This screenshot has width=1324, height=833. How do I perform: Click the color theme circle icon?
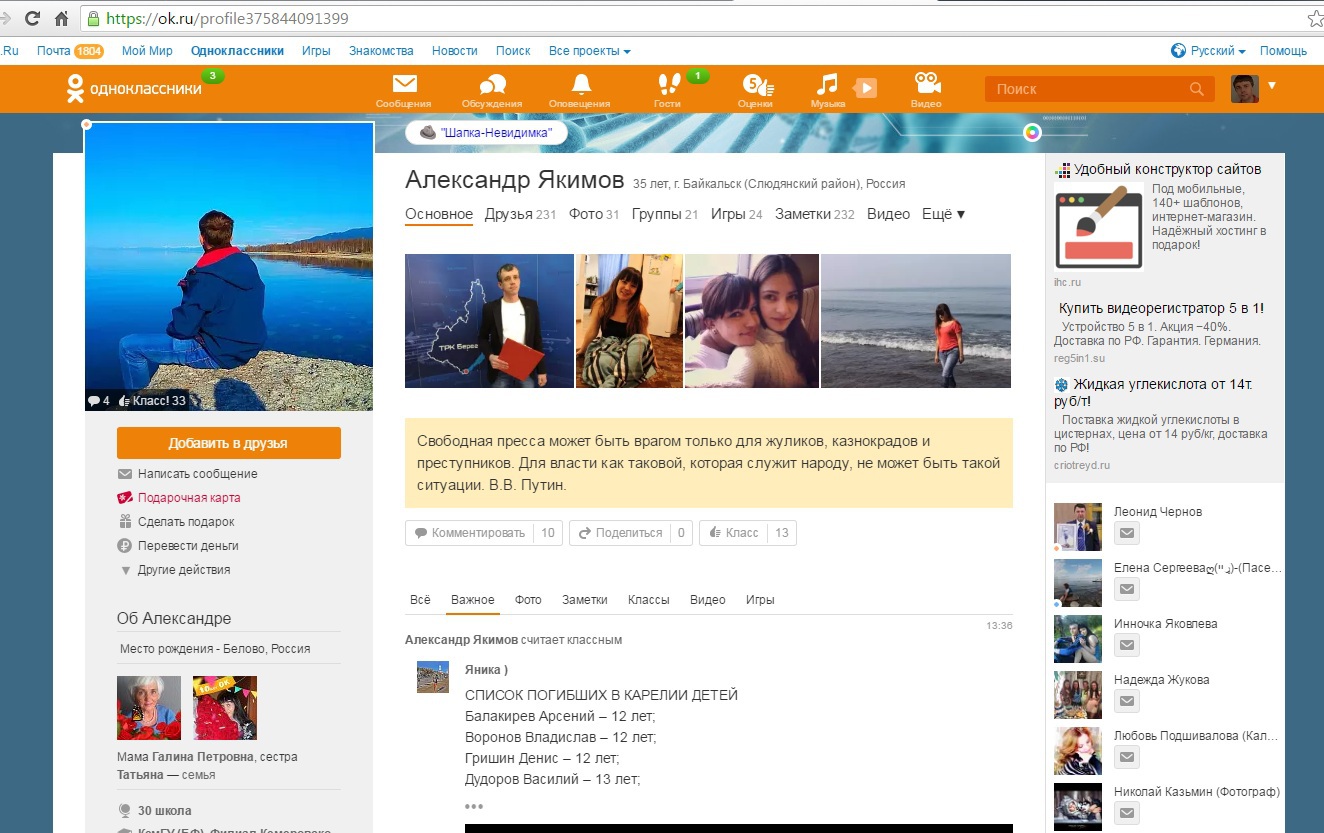pos(1033,133)
